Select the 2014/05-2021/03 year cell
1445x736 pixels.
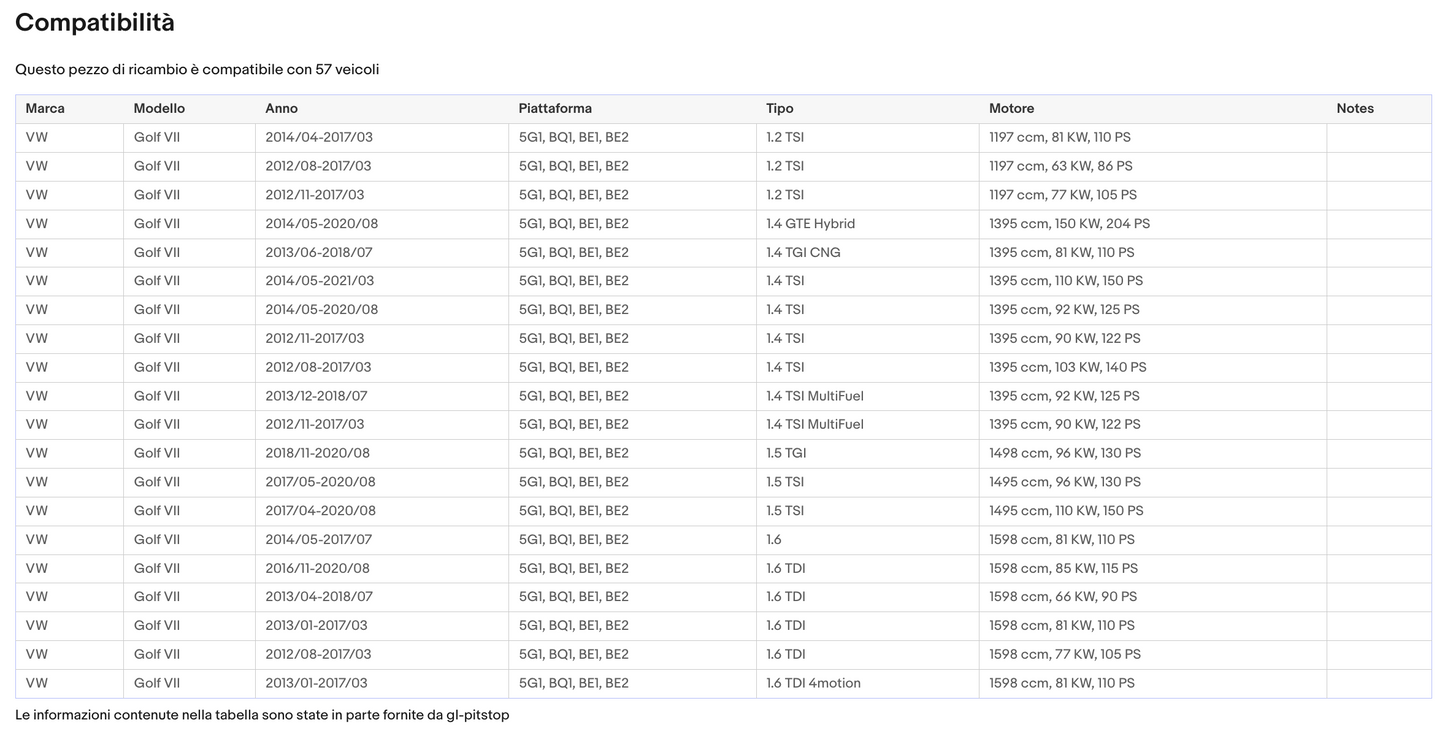[320, 281]
